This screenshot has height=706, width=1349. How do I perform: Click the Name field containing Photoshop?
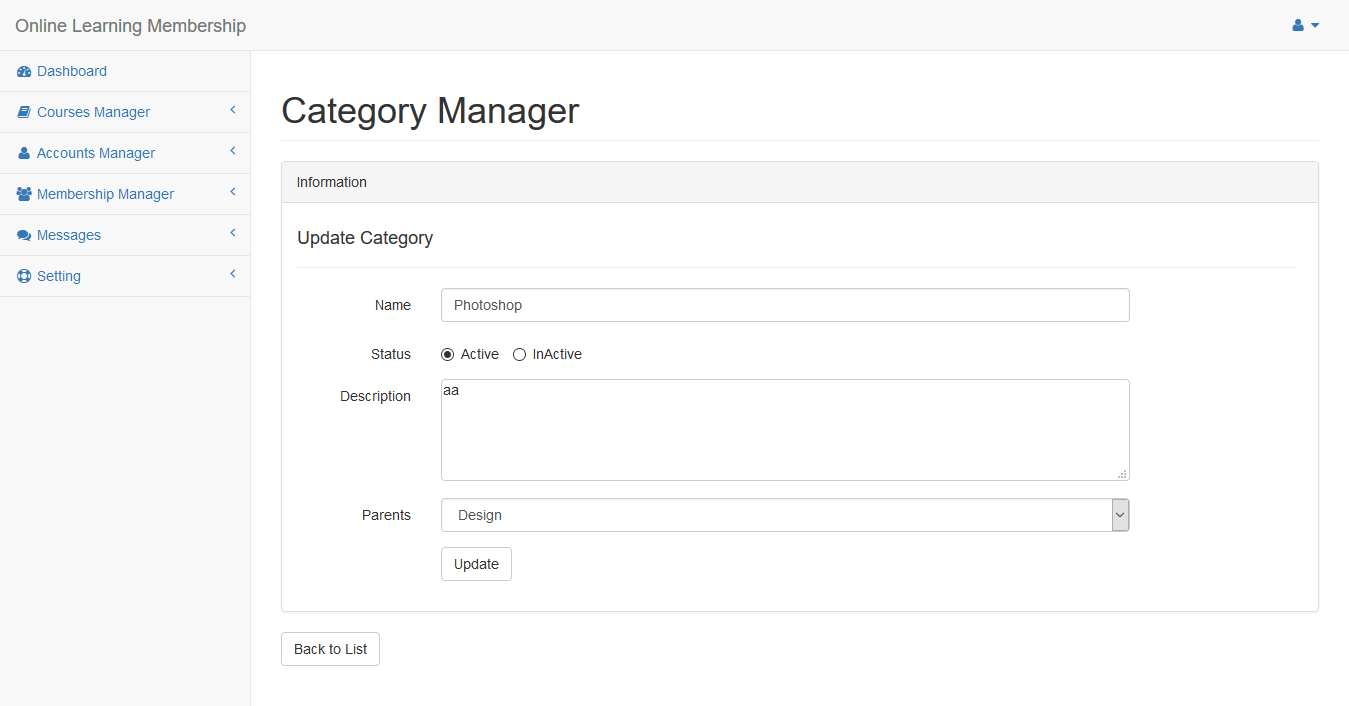[784, 305]
